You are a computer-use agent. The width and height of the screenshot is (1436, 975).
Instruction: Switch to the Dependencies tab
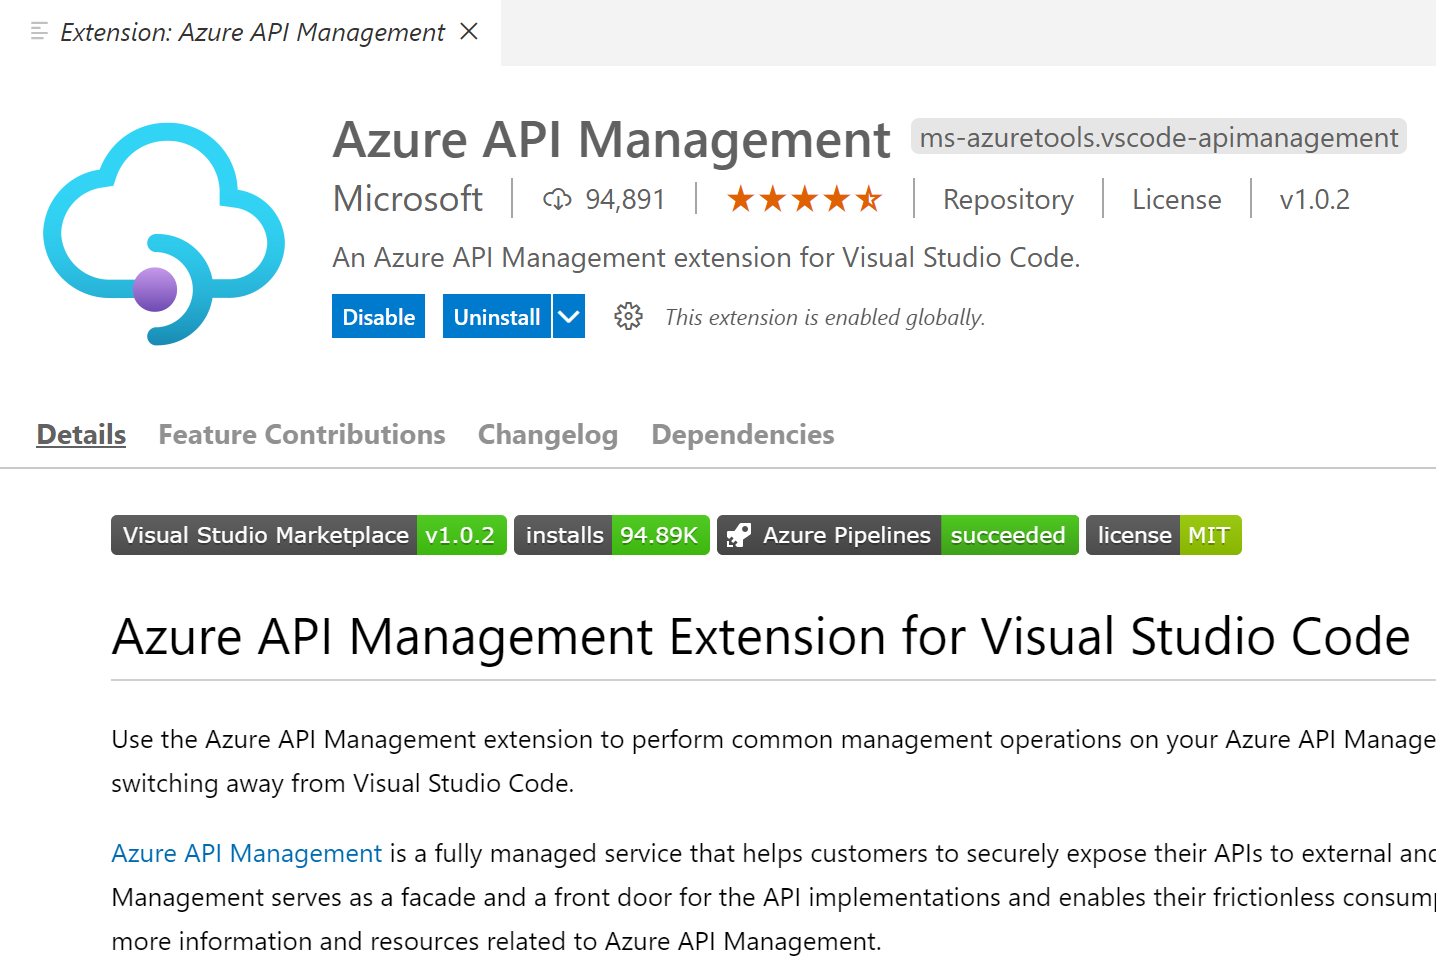point(743,434)
